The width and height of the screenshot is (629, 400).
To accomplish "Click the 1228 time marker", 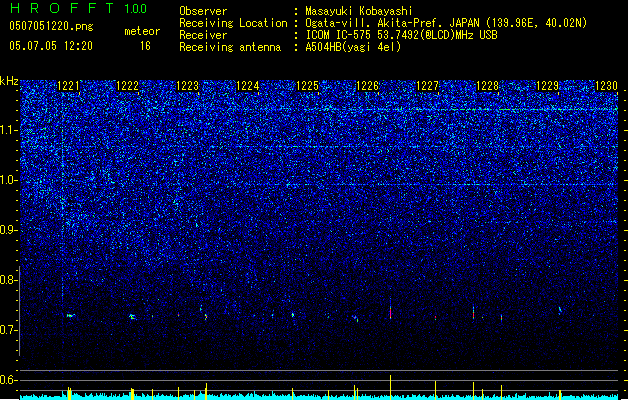I will coord(487,86).
